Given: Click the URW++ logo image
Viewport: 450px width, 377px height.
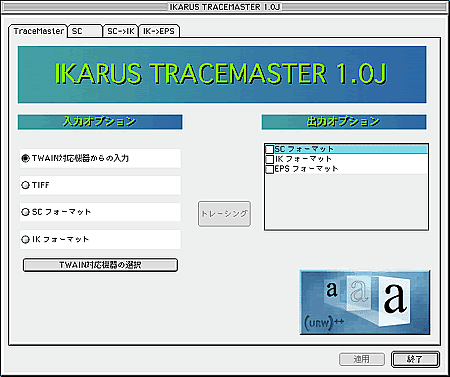Looking at the screenshot, I should [x=365, y=302].
